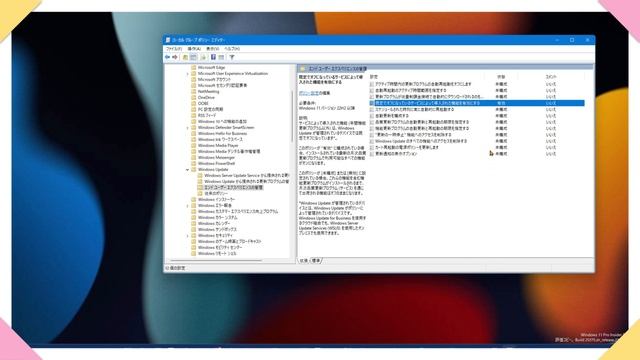Click policy icon of 自動更新を構成する row
This screenshot has height=360, width=640.
[x=372, y=116]
